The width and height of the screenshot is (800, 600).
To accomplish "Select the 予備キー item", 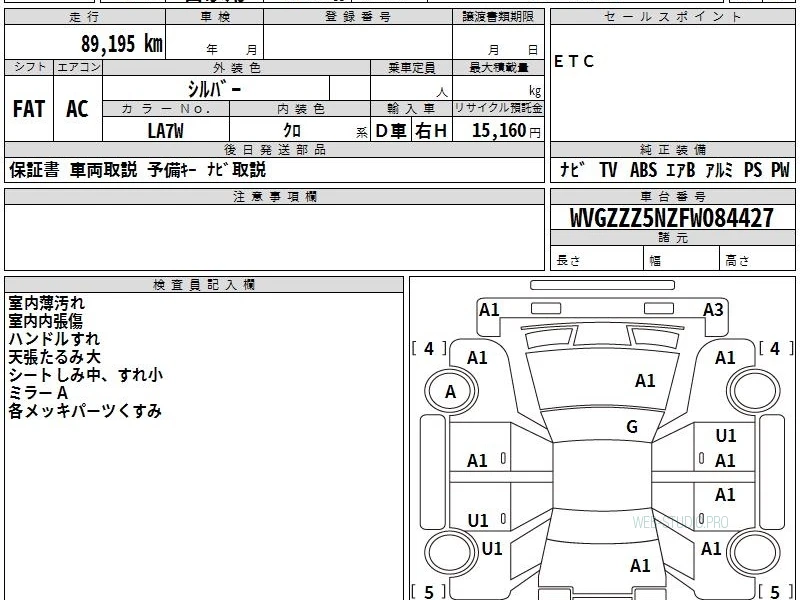I will click(172, 170).
